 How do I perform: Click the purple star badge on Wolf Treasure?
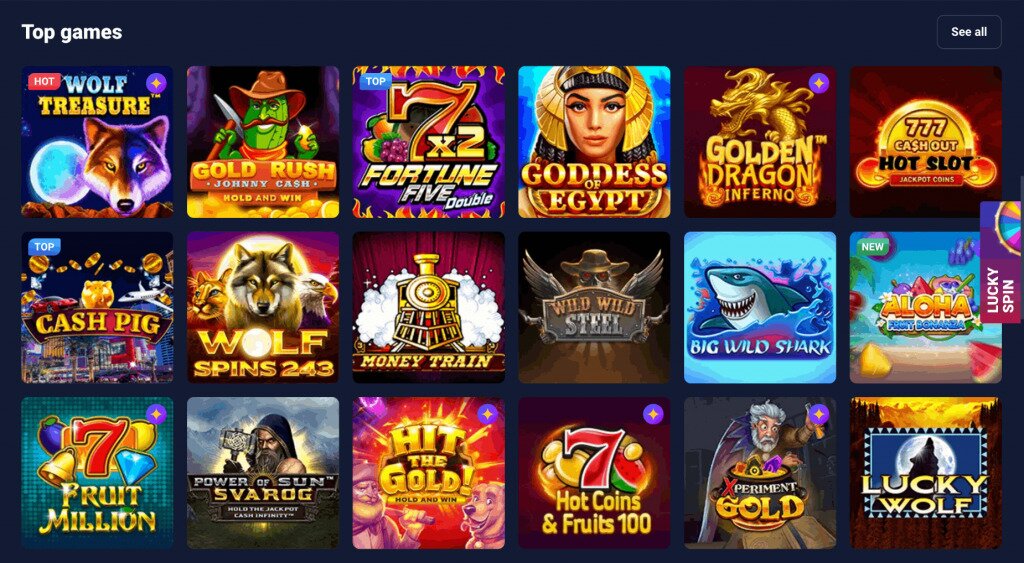pyautogui.click(x=156, y=84)
